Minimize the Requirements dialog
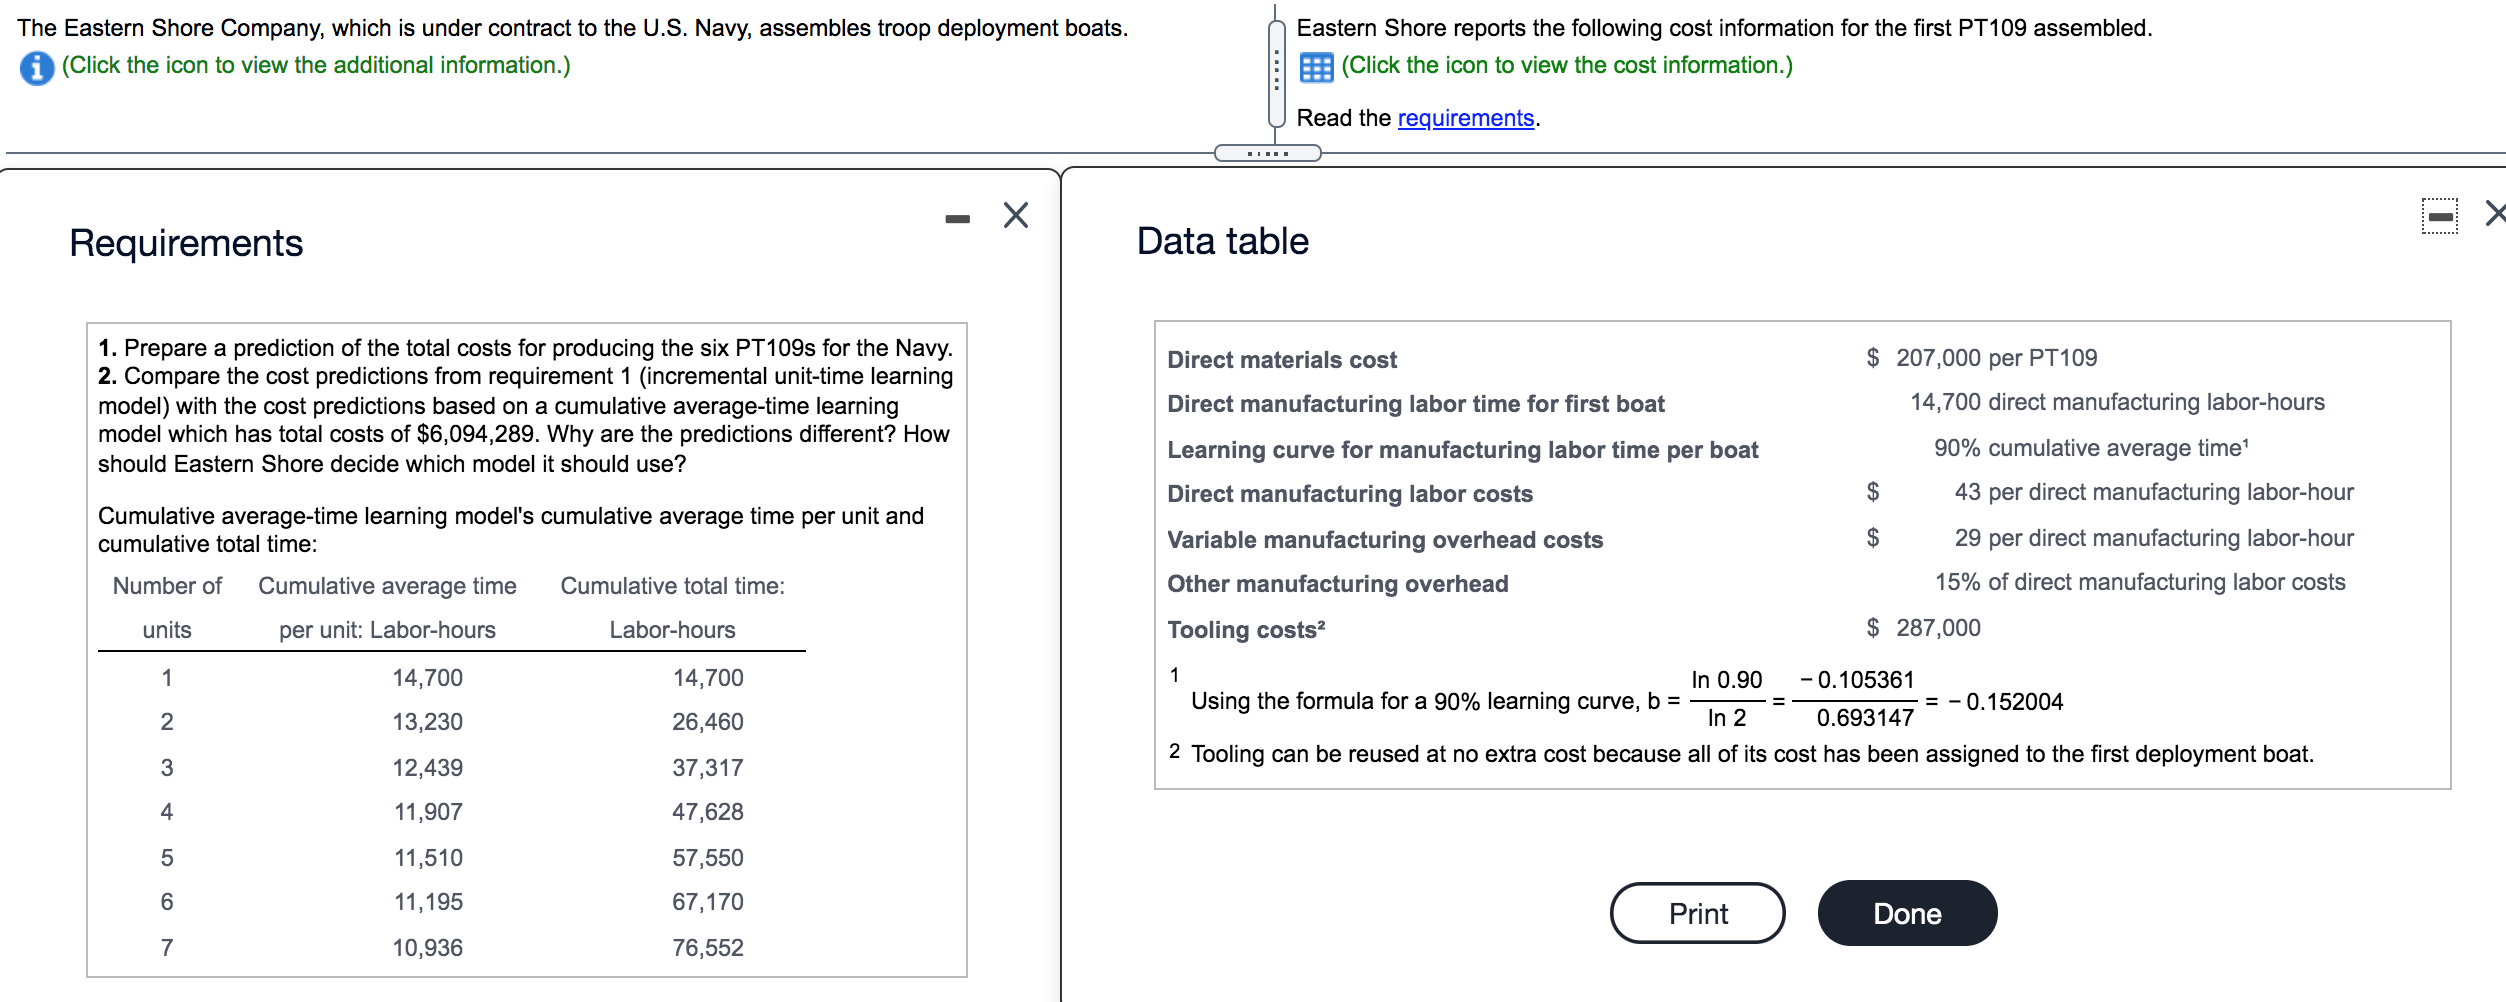Screen dimensions: 2506x1002 click(x=957, y=218)
